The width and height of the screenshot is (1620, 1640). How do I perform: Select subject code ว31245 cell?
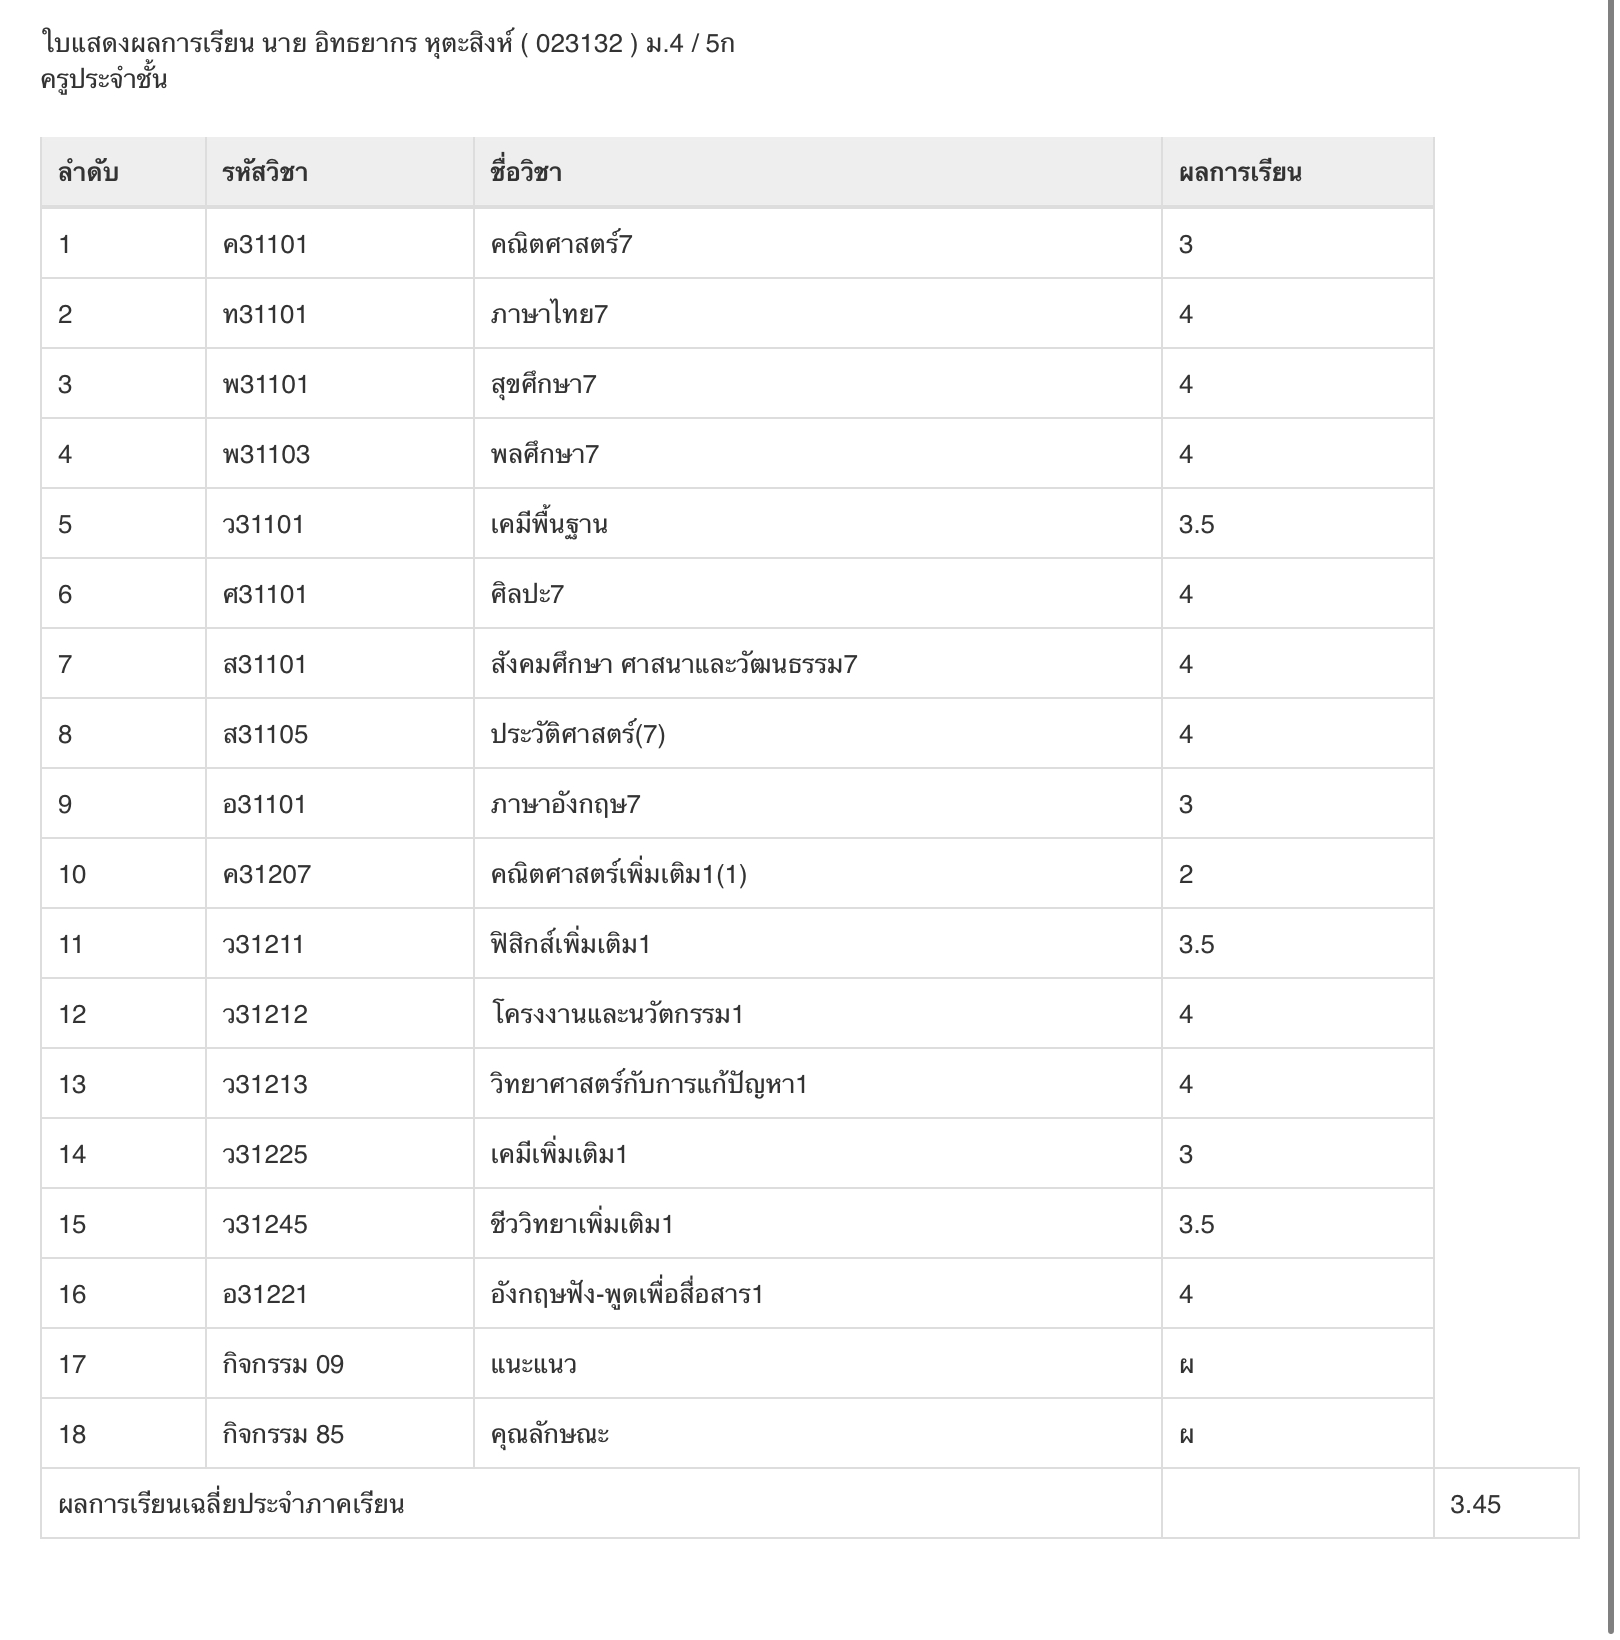pos(340,1224)
